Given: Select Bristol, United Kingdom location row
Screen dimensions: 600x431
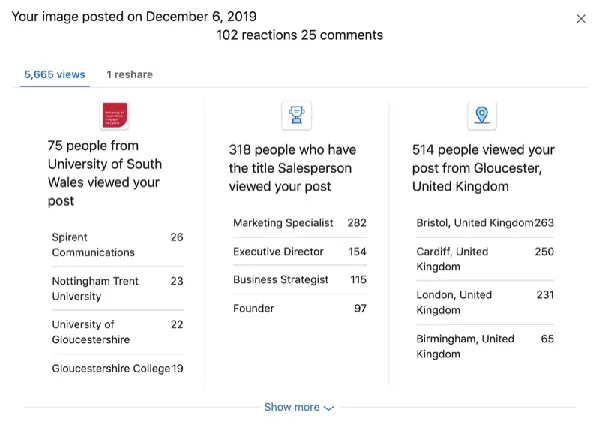Looking at the screenshot, I should tap(485, 223).
